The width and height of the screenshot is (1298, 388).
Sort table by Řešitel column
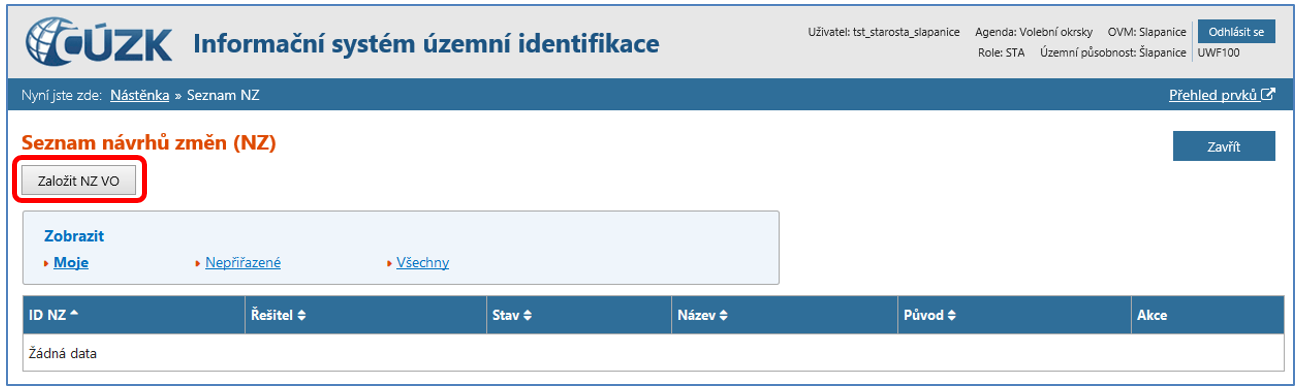(276, 315)
